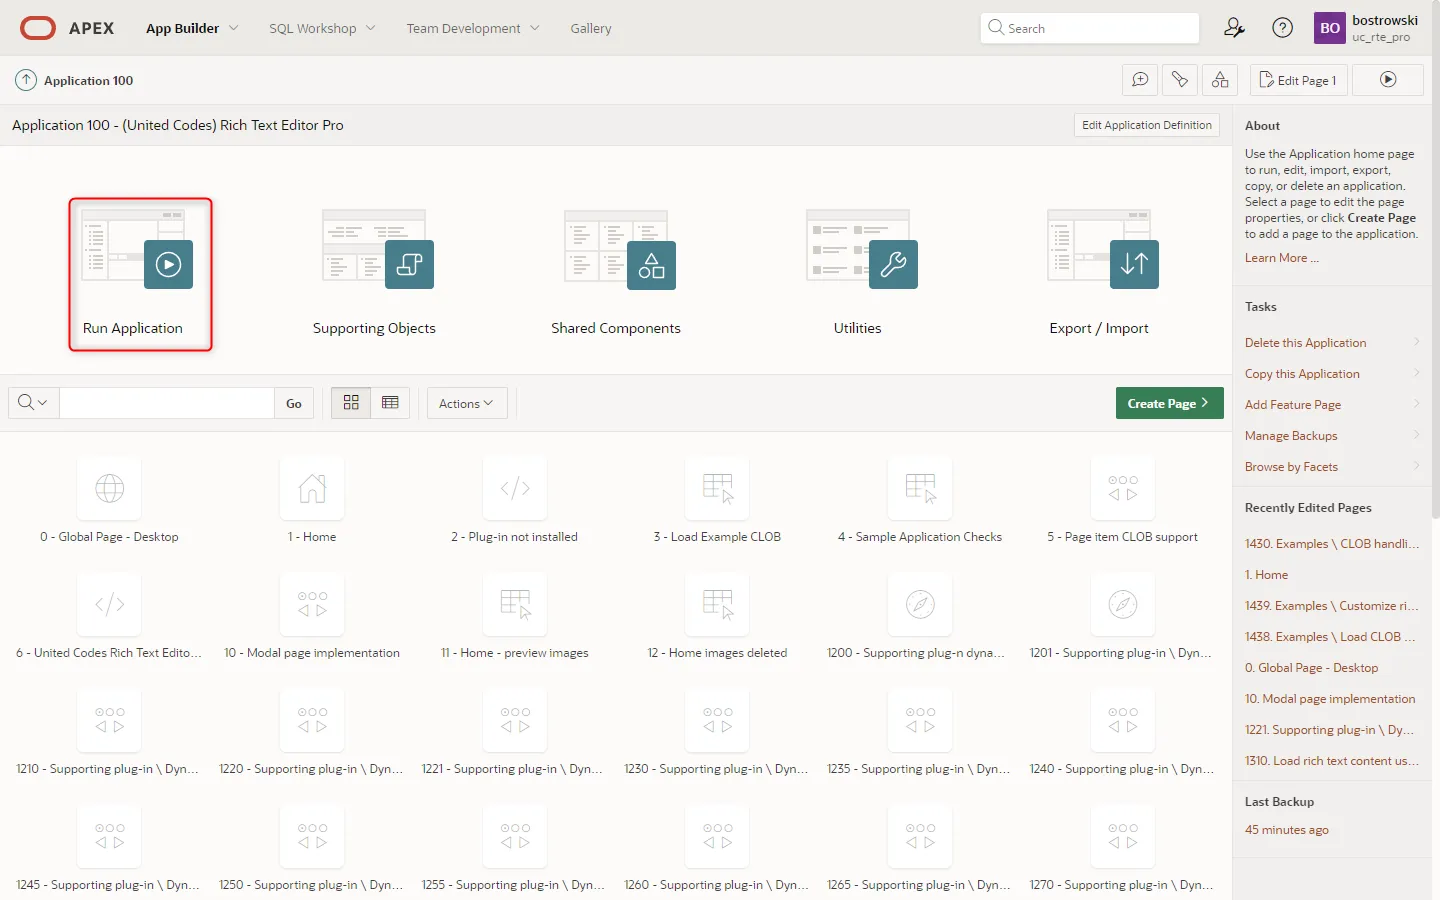Screen dimensions: 1440x900
Task: Click the green Create Page button
Action: coord(1169,403)
